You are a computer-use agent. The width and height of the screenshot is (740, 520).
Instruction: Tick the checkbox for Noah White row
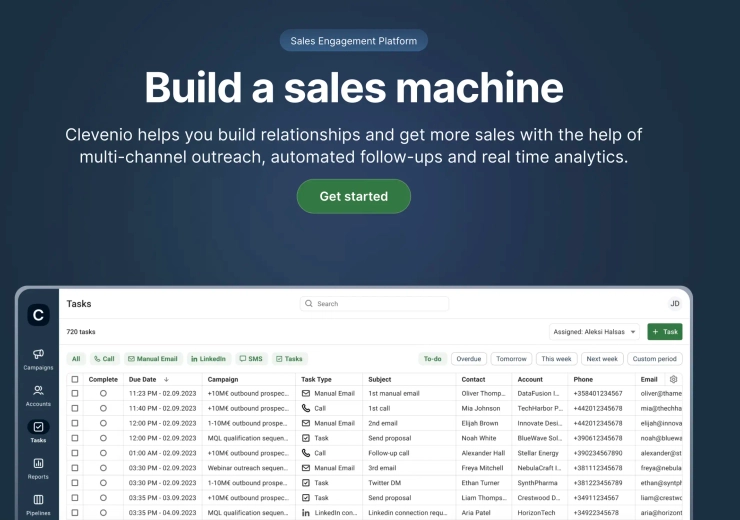coord(75,438)
